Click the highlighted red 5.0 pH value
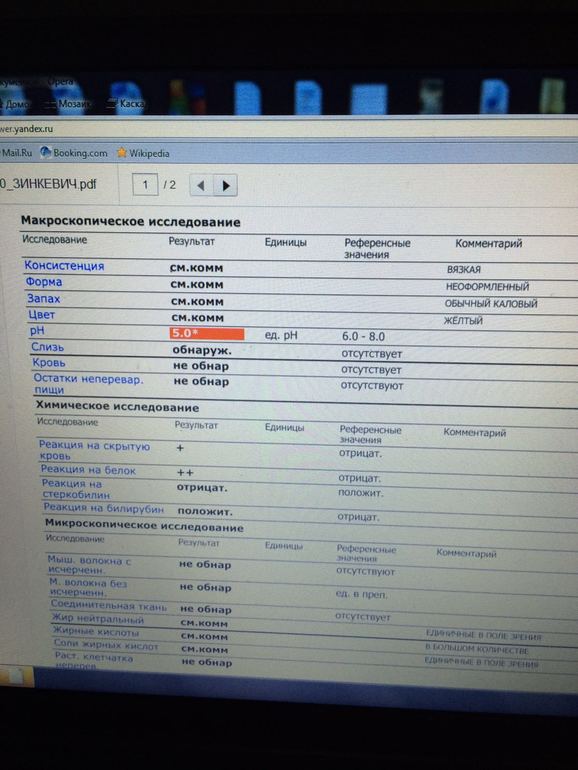 [207, 333]
